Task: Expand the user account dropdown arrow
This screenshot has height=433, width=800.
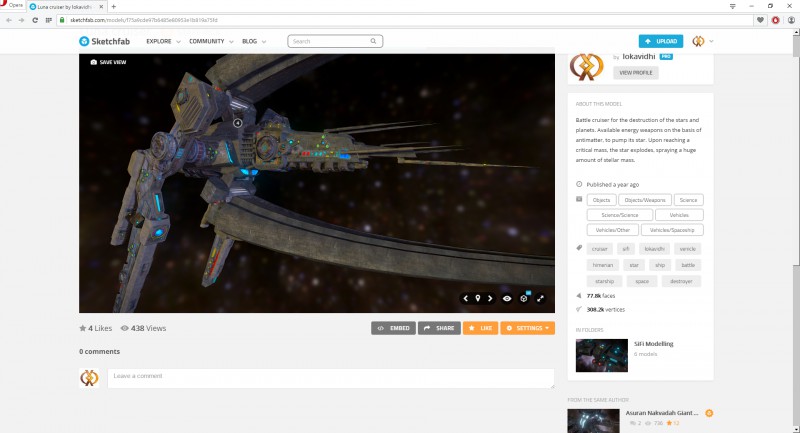Action: (711, 41)
